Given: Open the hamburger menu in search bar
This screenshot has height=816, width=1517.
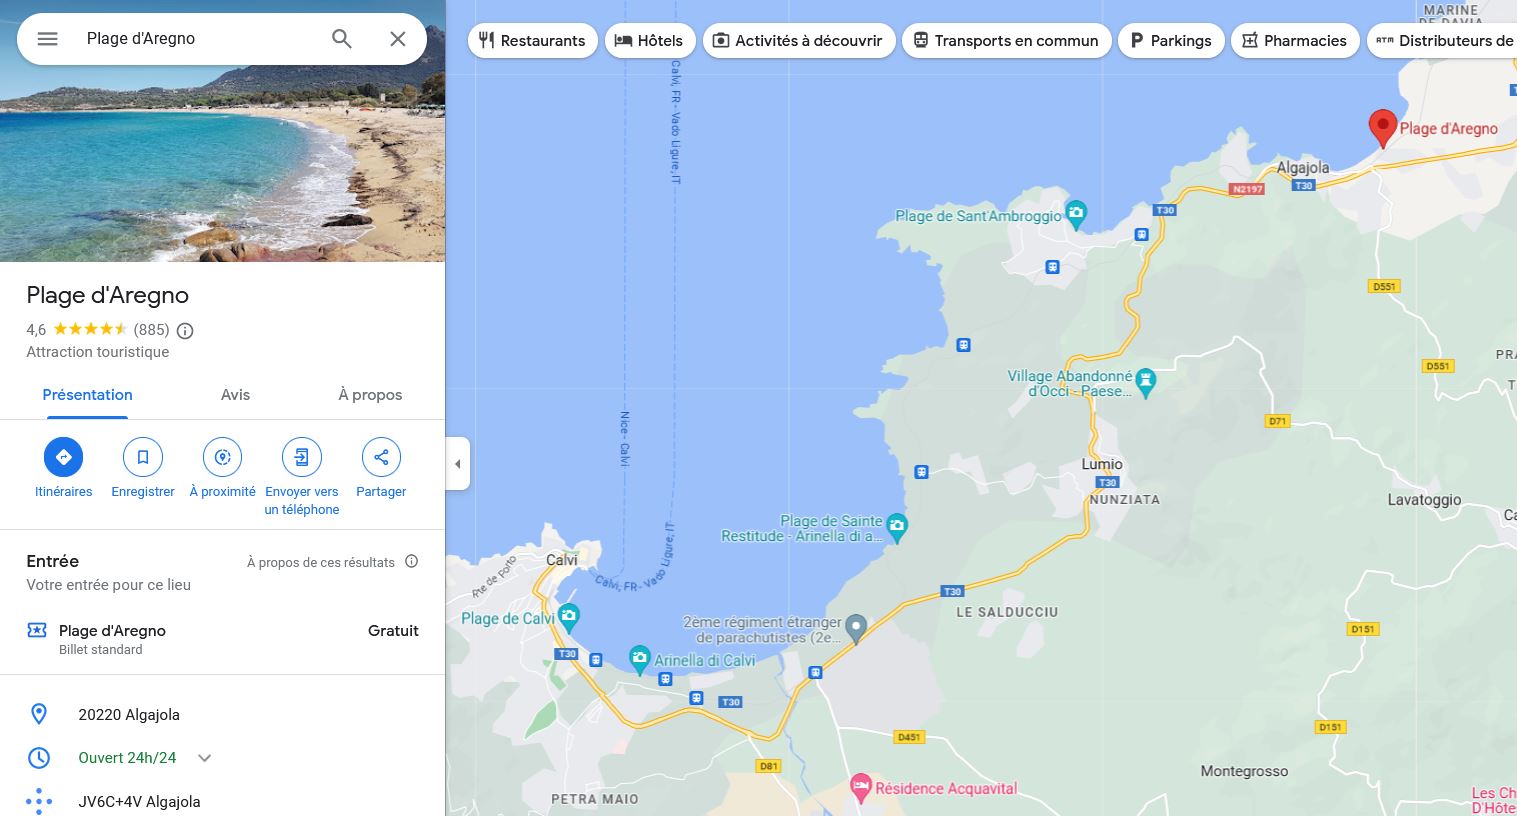Looking at the screenshot, I should tap(47, 39).
